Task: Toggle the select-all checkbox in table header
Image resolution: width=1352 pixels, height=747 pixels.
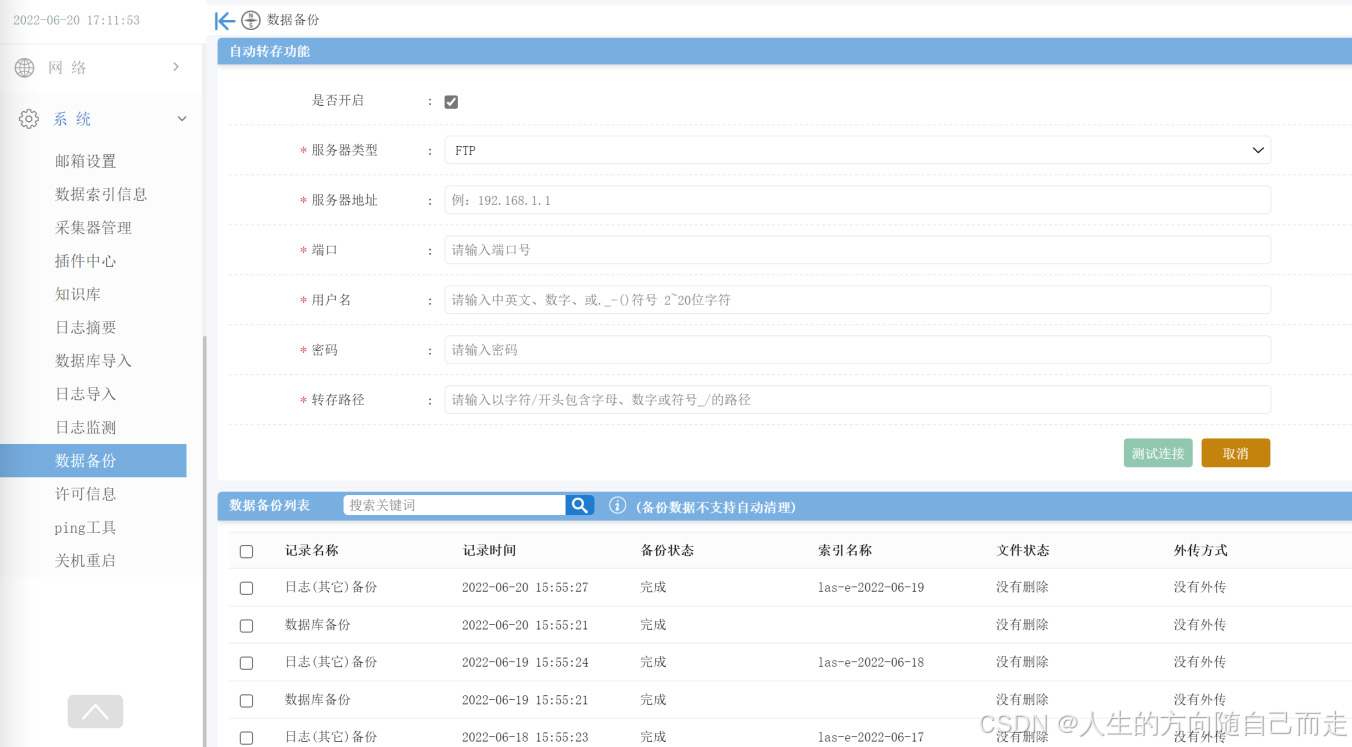Action: click(x=247, y=551)
